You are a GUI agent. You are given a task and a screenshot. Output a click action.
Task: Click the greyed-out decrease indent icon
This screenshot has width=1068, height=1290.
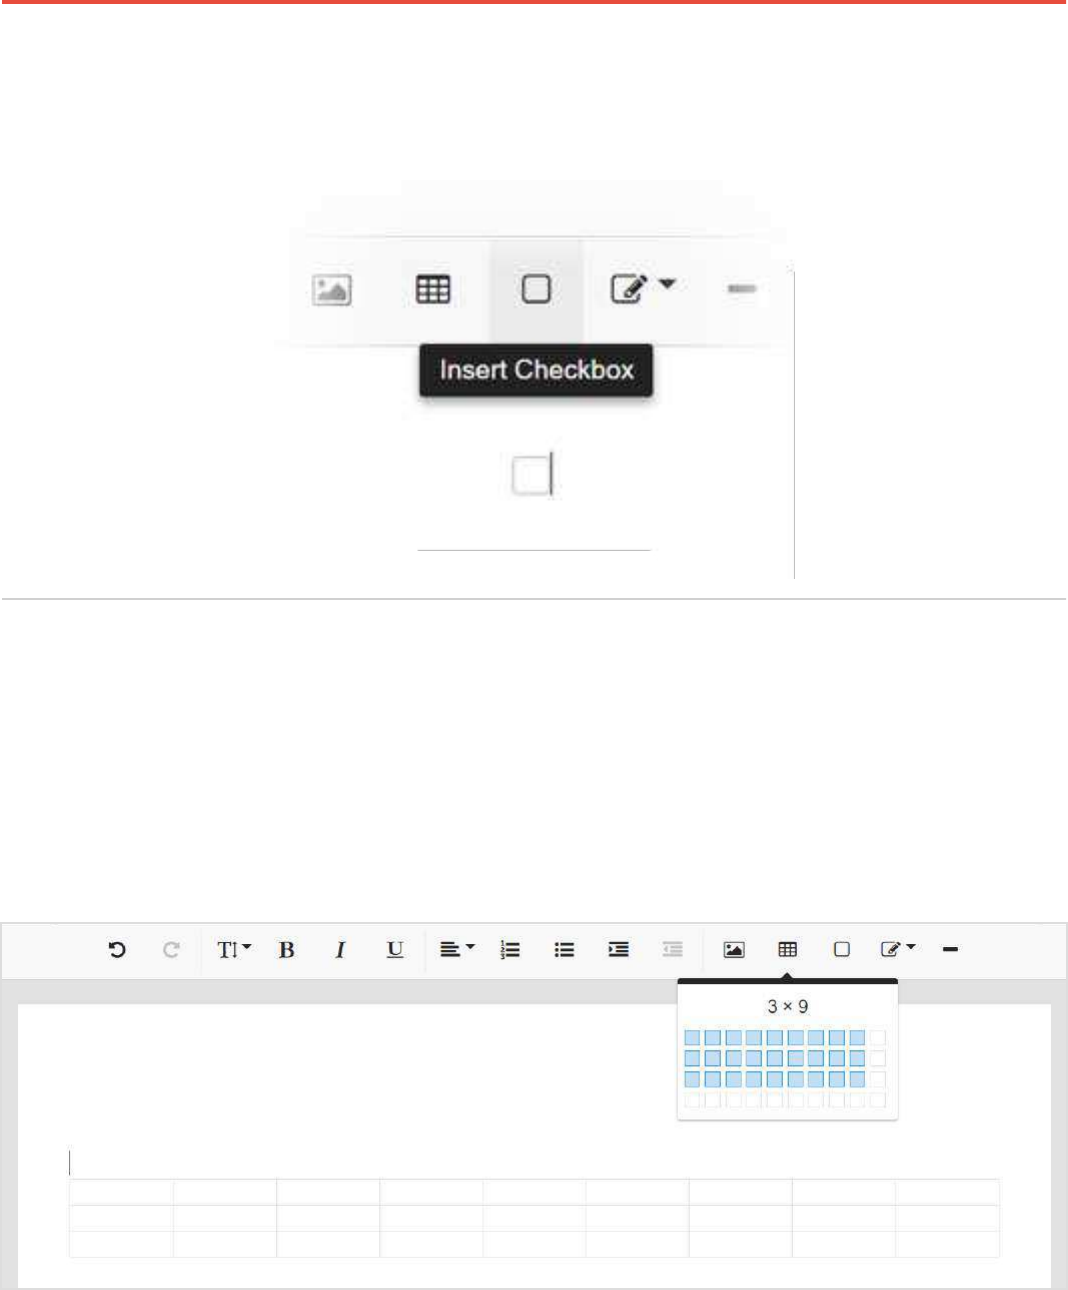[673, 950]
